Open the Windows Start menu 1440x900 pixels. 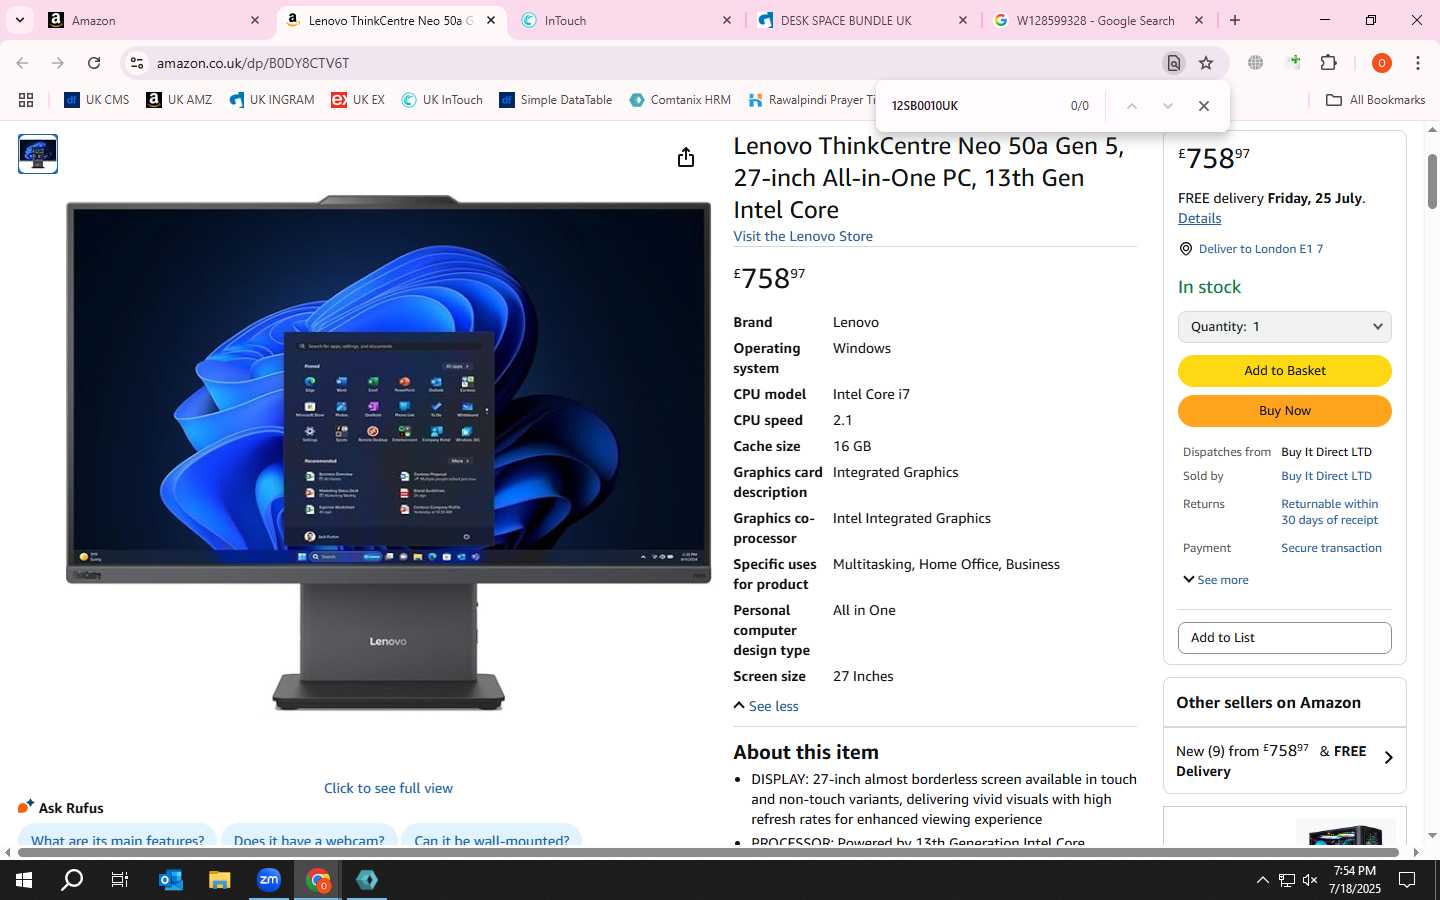click(x=24, y=880)
